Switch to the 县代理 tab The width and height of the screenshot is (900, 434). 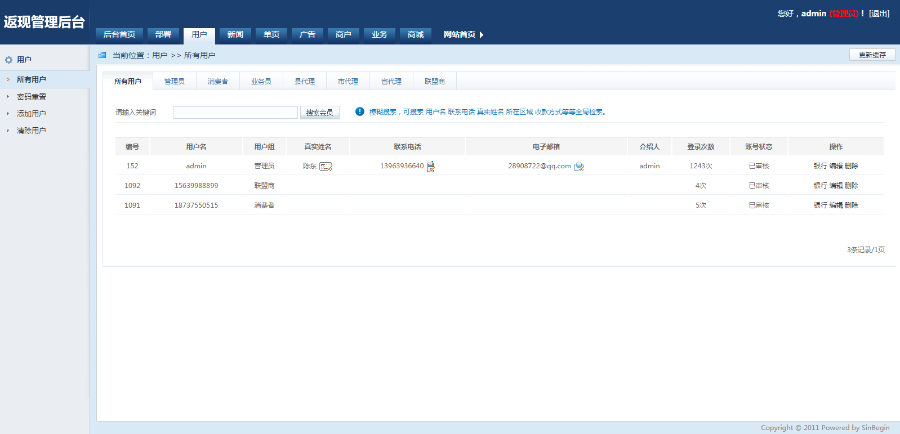[305, 82]
